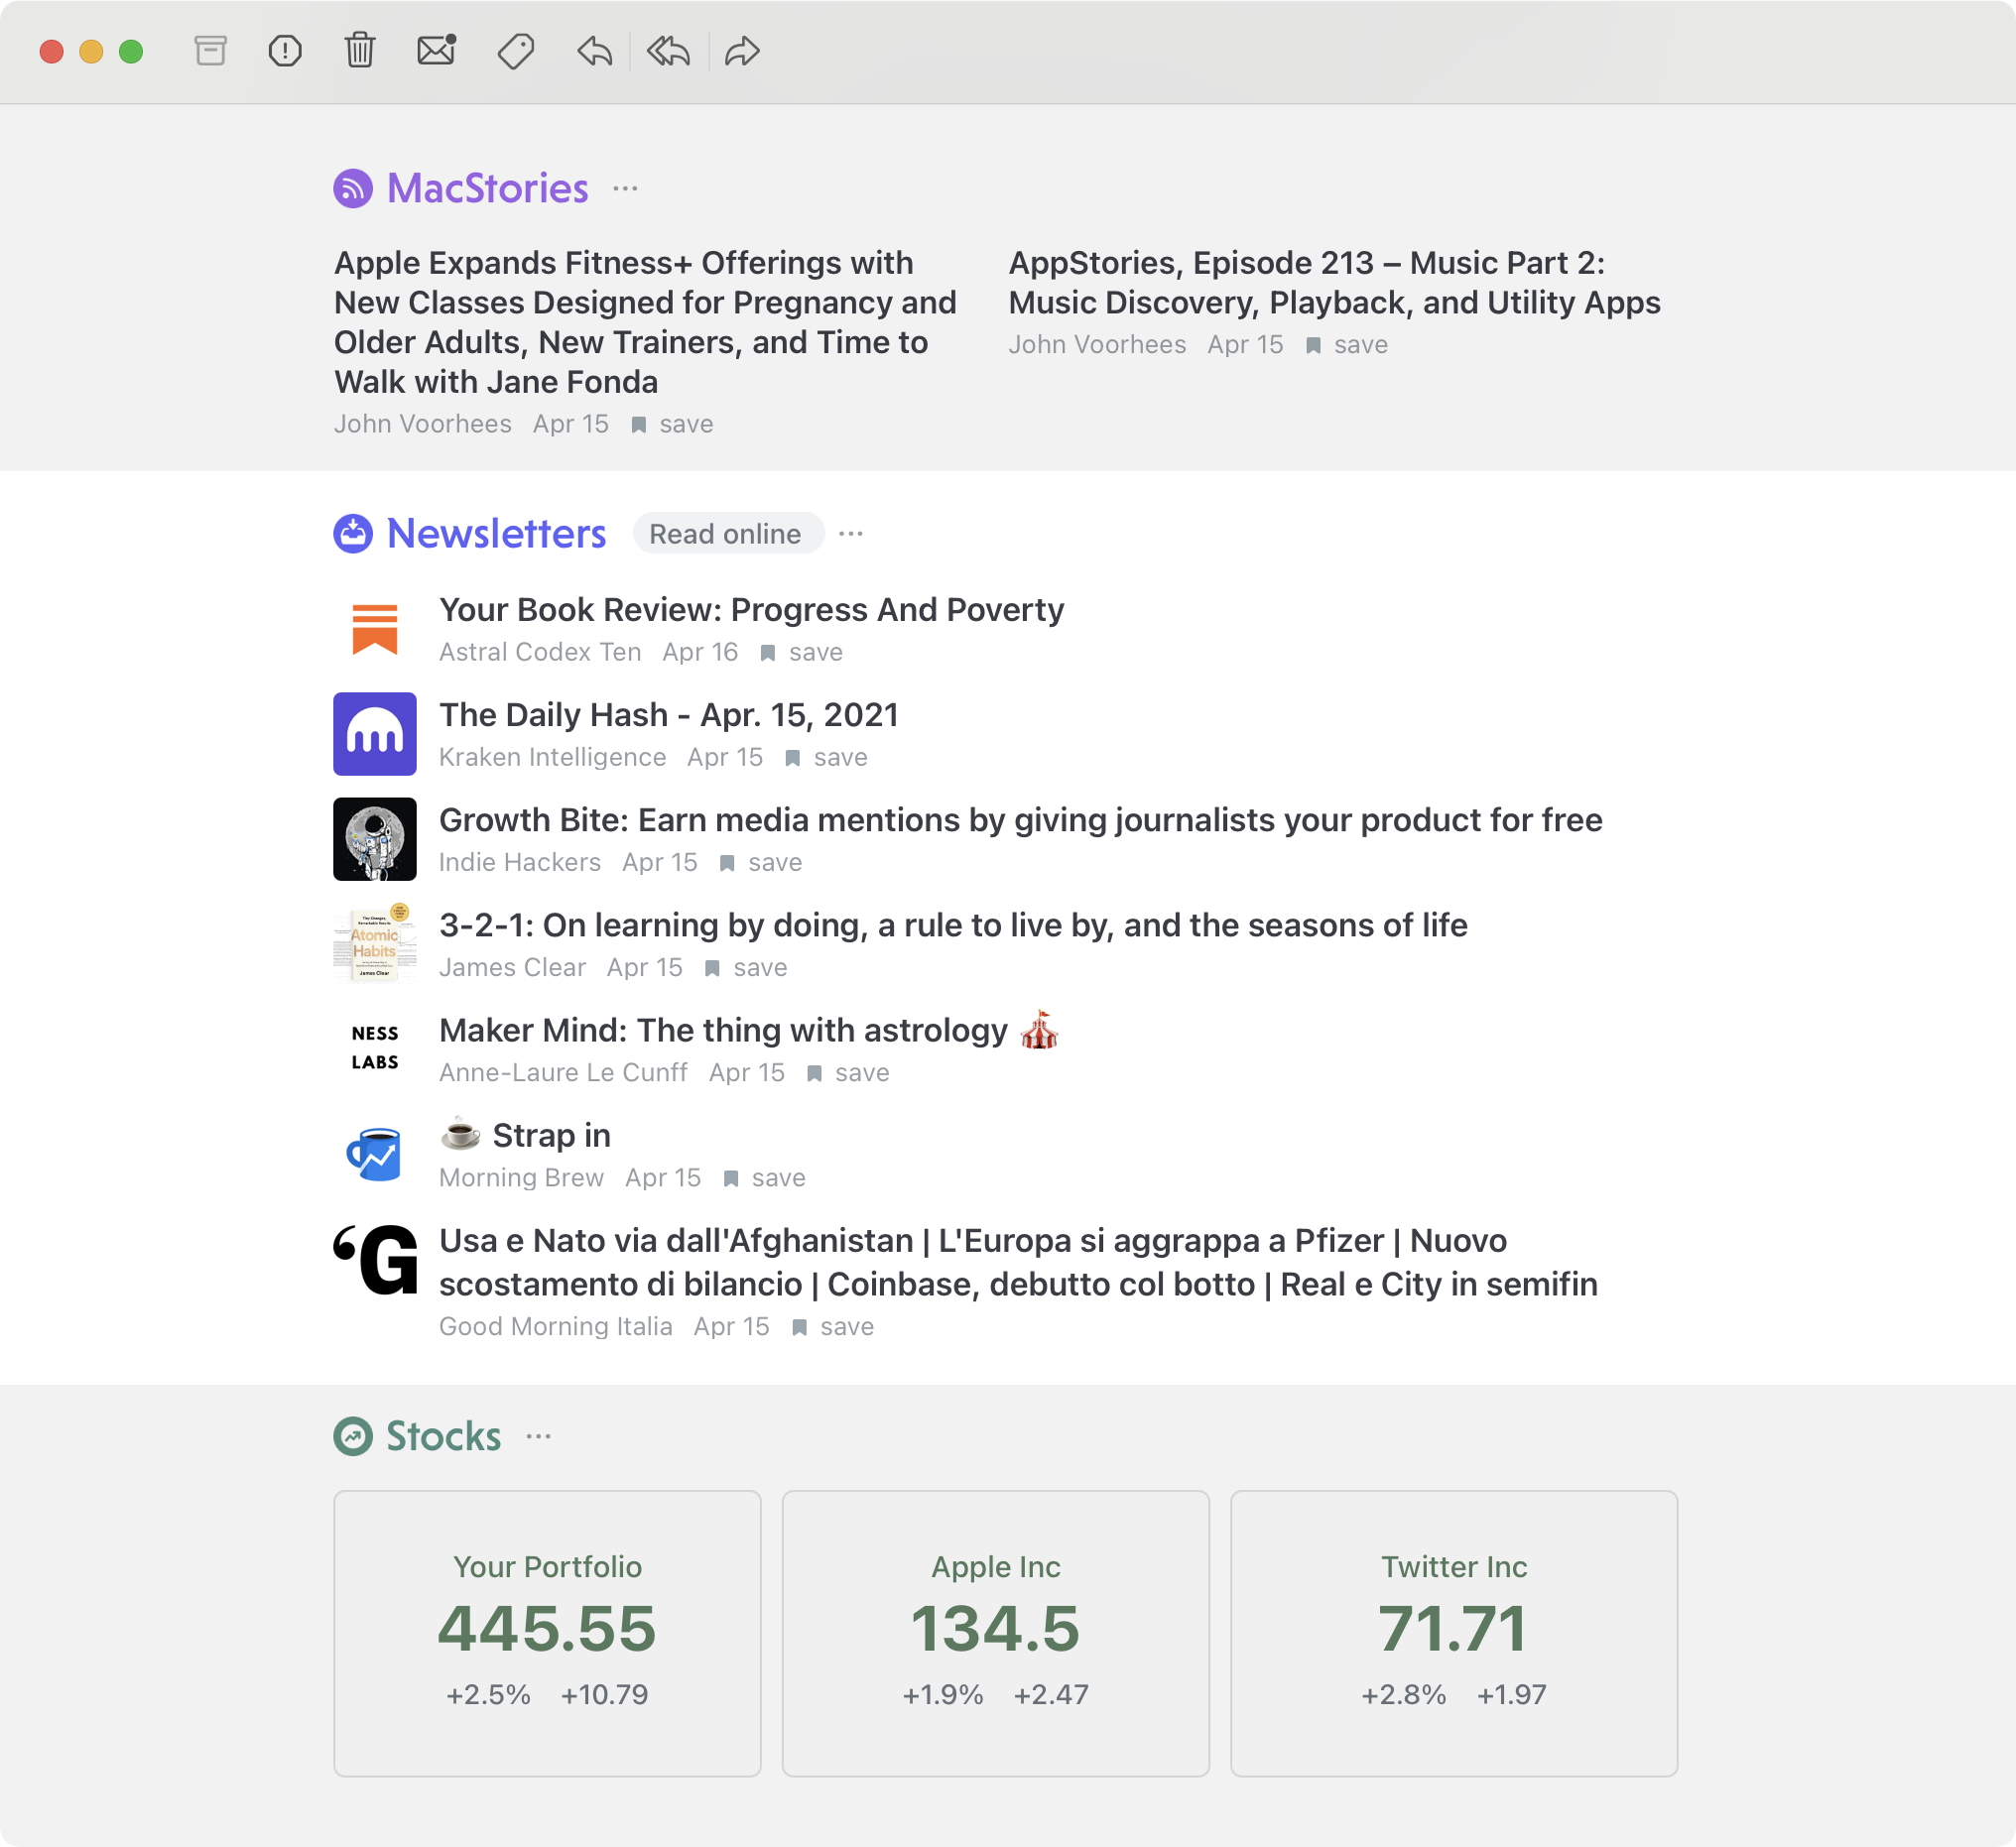Save the AppStories Episode 213 article
Image resolution: width=2016 pixels, height=1847 pixels.
tap(1347, 345)
